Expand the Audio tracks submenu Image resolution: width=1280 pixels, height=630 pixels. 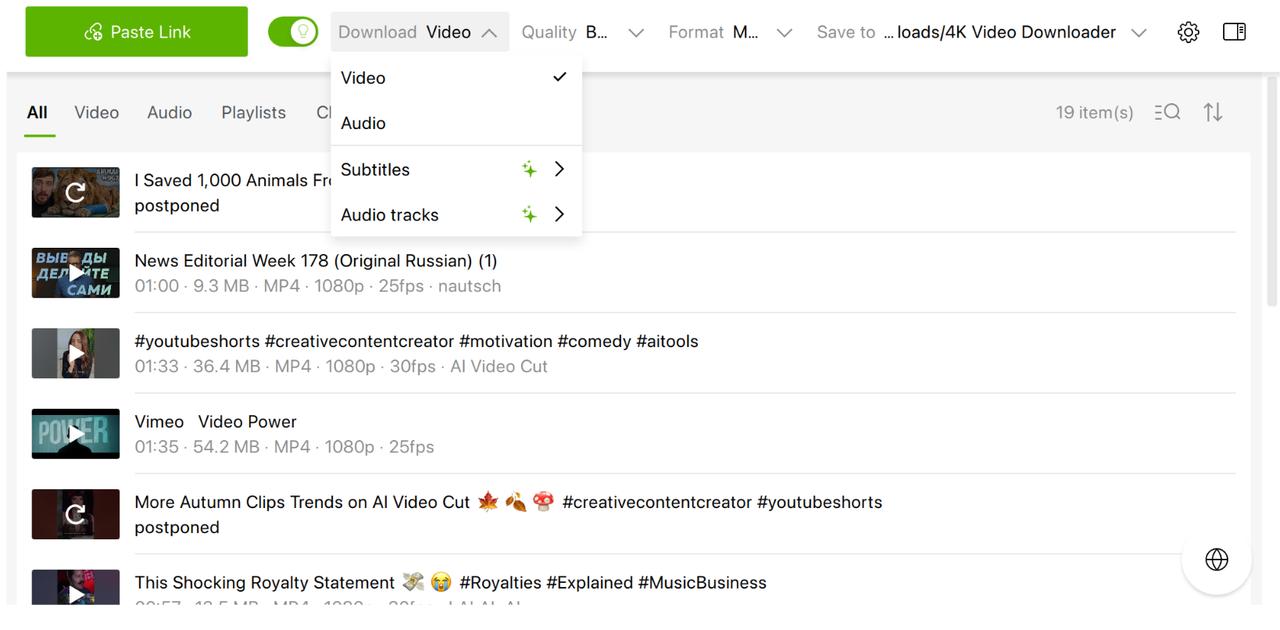(455, 215)
